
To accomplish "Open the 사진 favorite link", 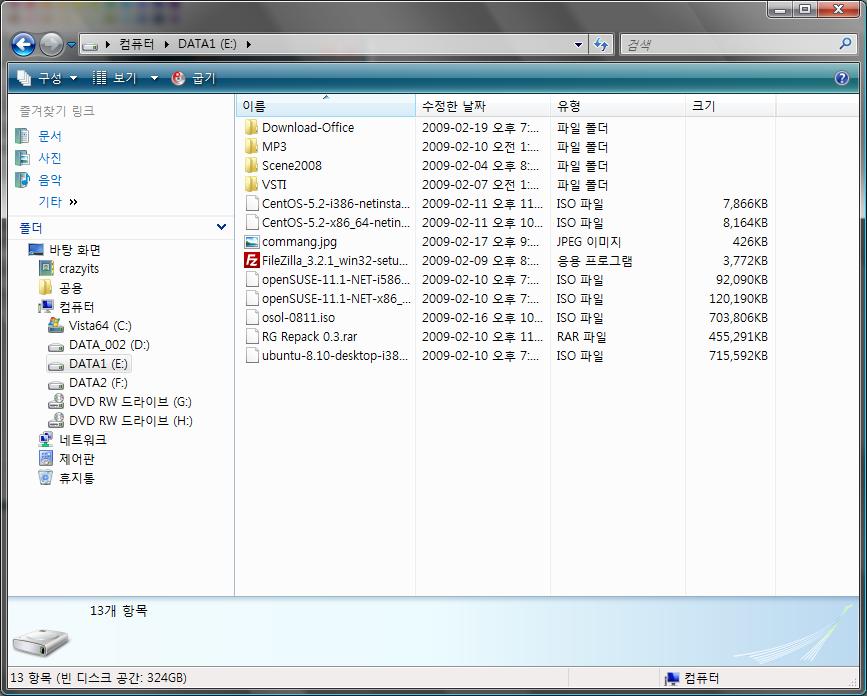I will (50, 158).
